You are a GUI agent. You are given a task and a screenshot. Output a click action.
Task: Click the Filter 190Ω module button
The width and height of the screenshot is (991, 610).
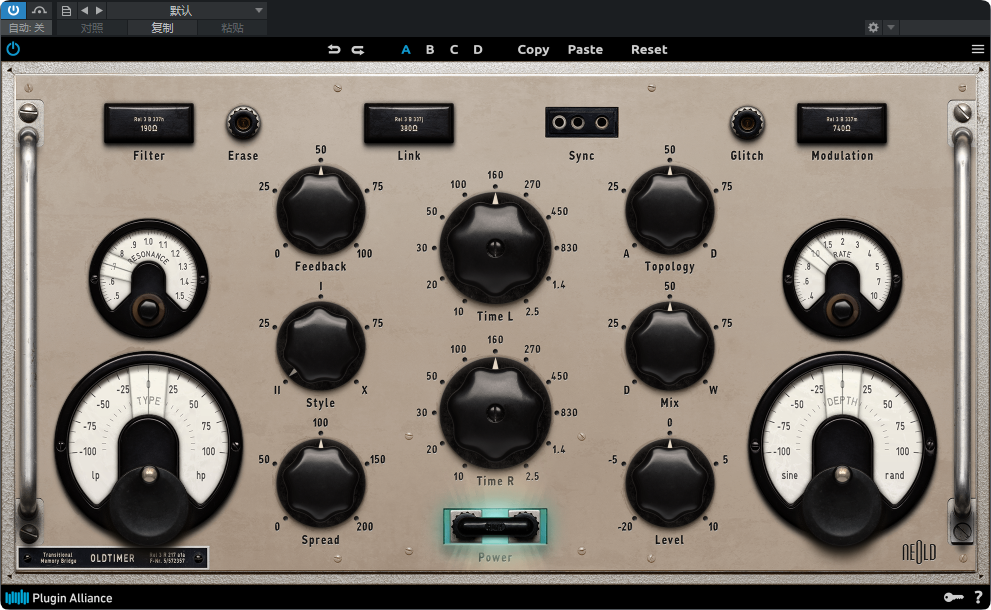point(149,123)
